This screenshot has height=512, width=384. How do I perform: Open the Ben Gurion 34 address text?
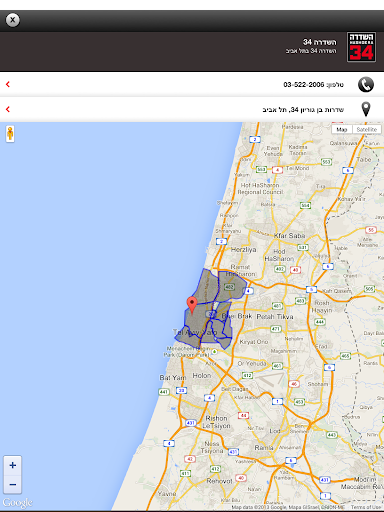303,109
